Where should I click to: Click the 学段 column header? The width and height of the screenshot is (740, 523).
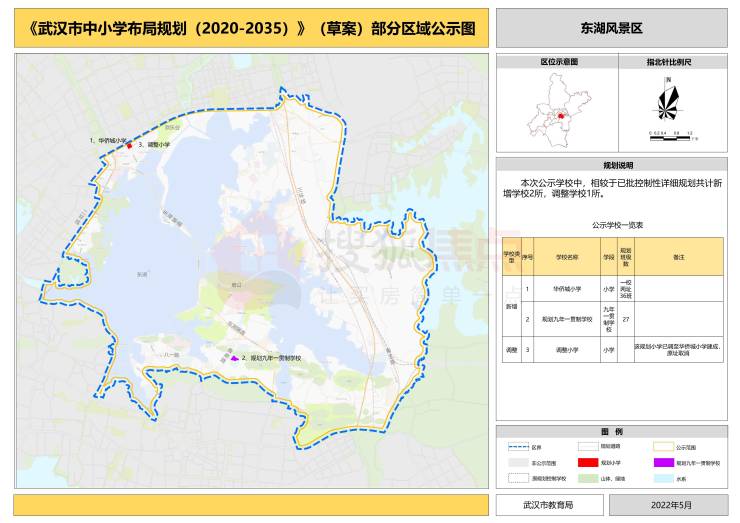(x=609, y=257)
